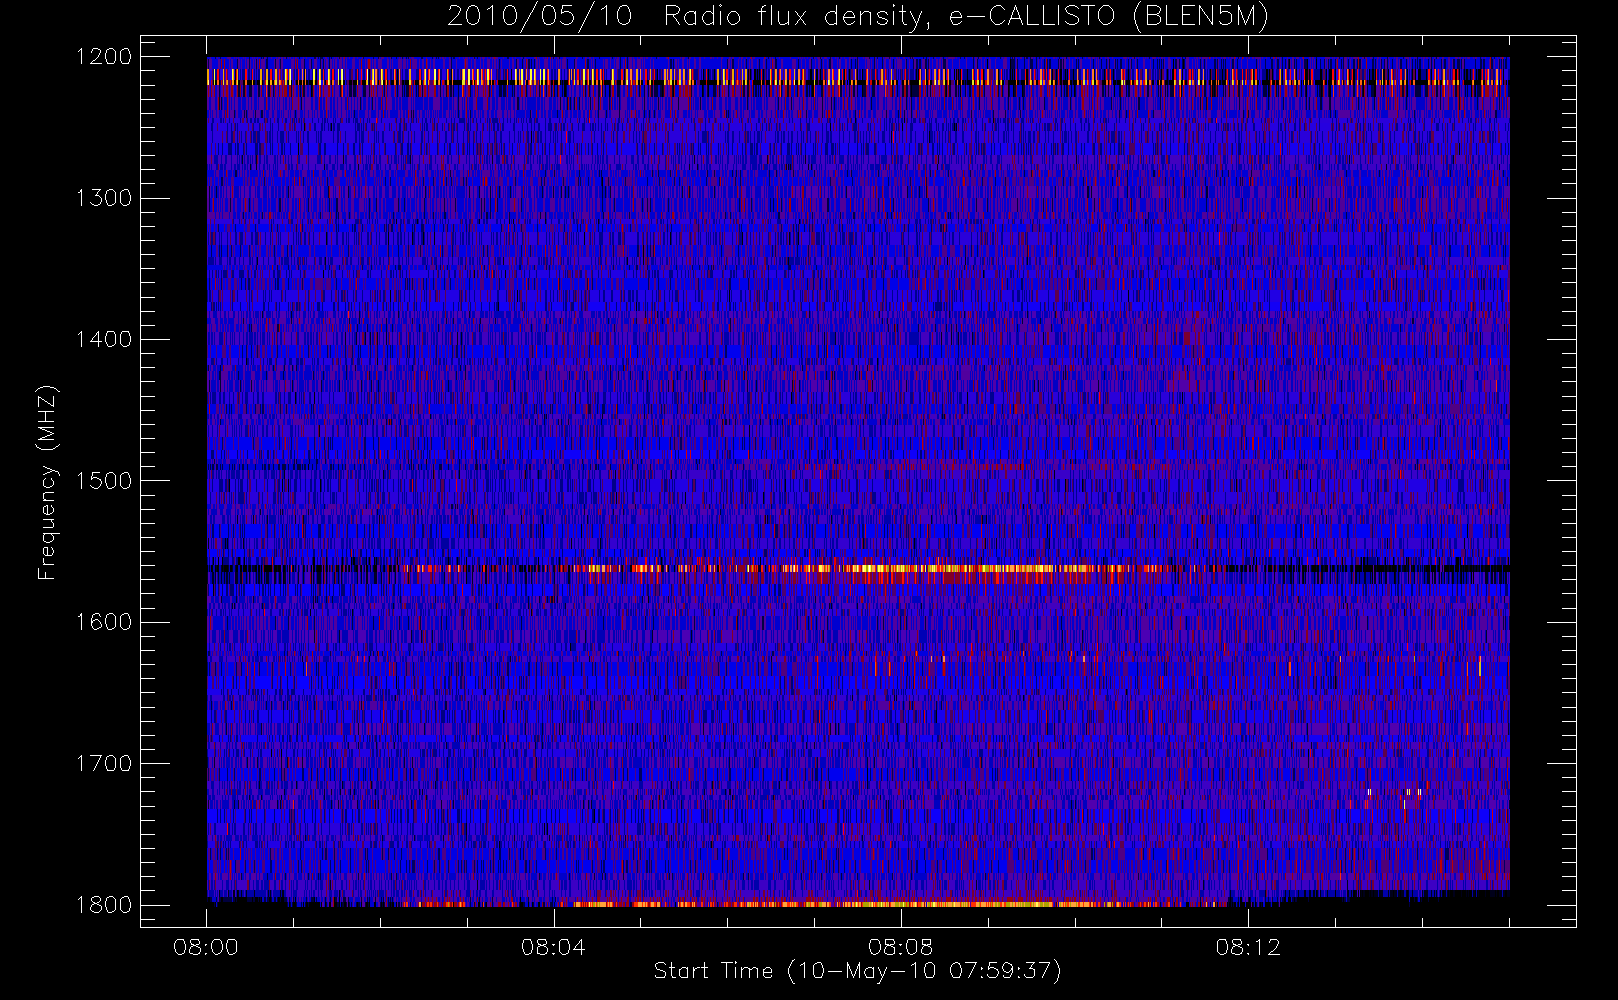Click the '08:08' time axis label
The width and height of the screenshot is (1618, 1000).
(900, 947)
